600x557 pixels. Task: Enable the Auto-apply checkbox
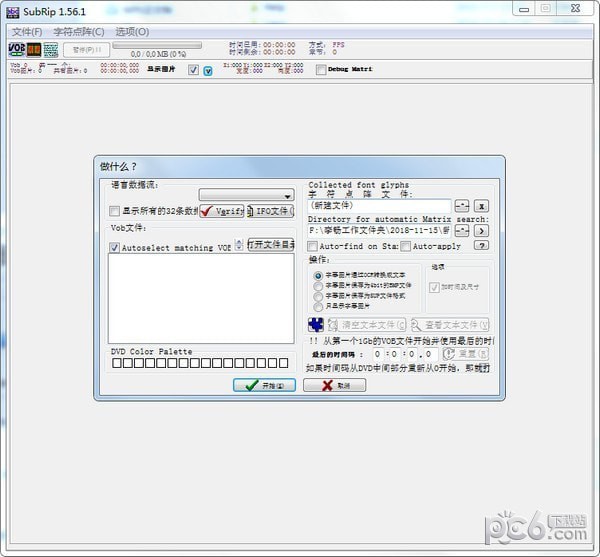coord(405,246)
